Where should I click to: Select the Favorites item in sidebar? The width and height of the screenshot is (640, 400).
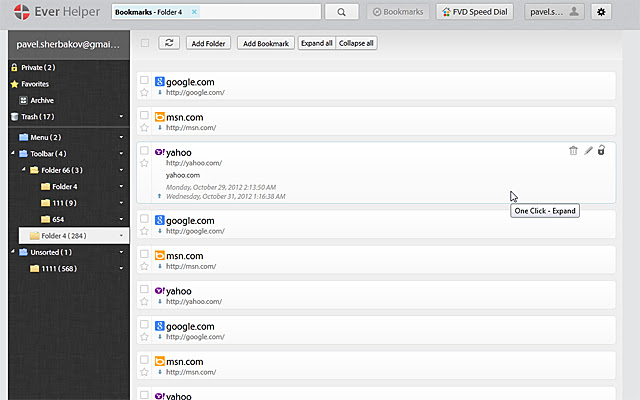(x=35, y=84)
